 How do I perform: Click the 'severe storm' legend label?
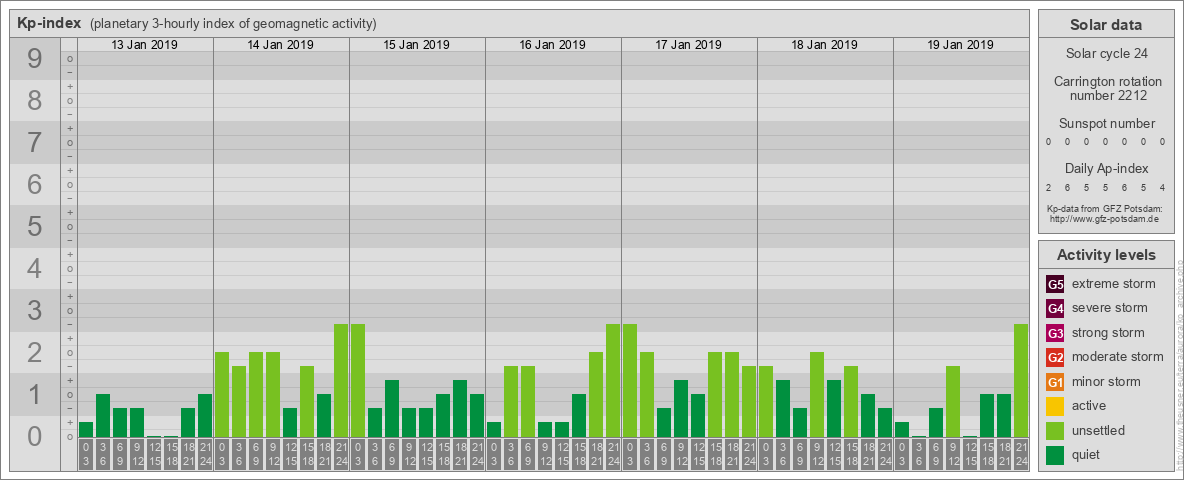coord(1110,309)
